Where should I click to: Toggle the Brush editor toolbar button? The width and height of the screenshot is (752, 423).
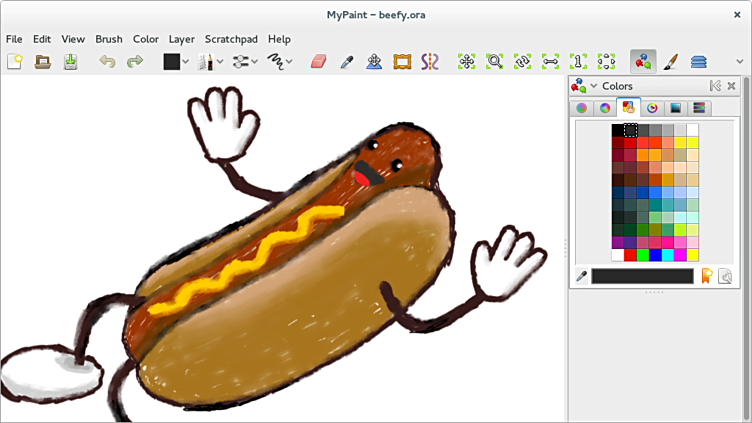pos(671,61)
